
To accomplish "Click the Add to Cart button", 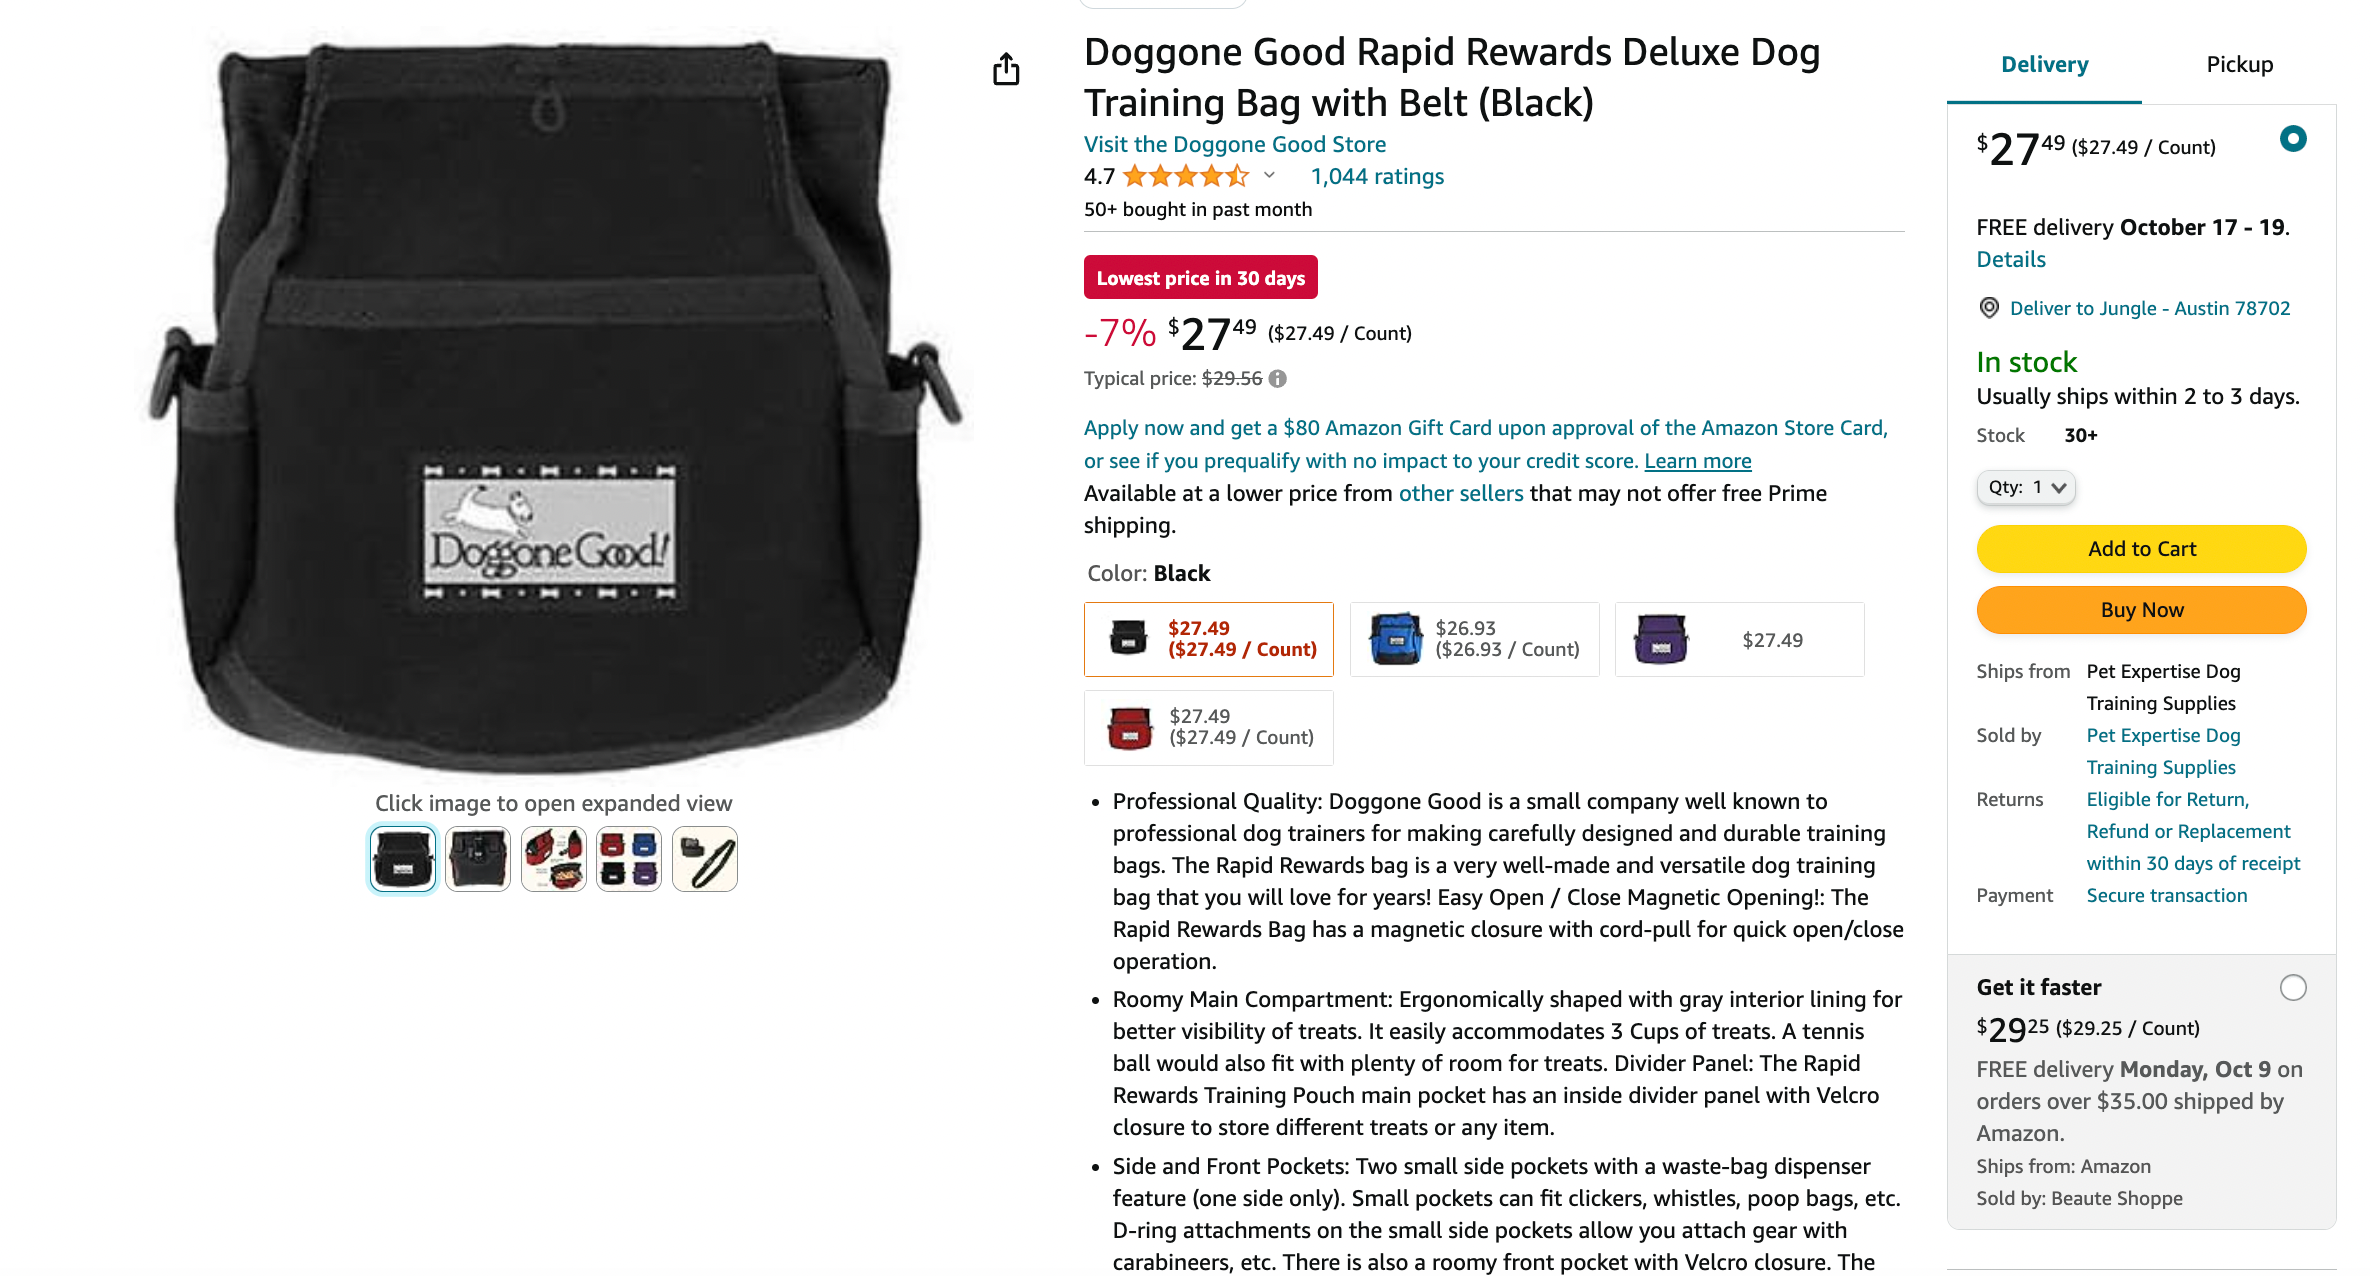I will coord(2141,549).
